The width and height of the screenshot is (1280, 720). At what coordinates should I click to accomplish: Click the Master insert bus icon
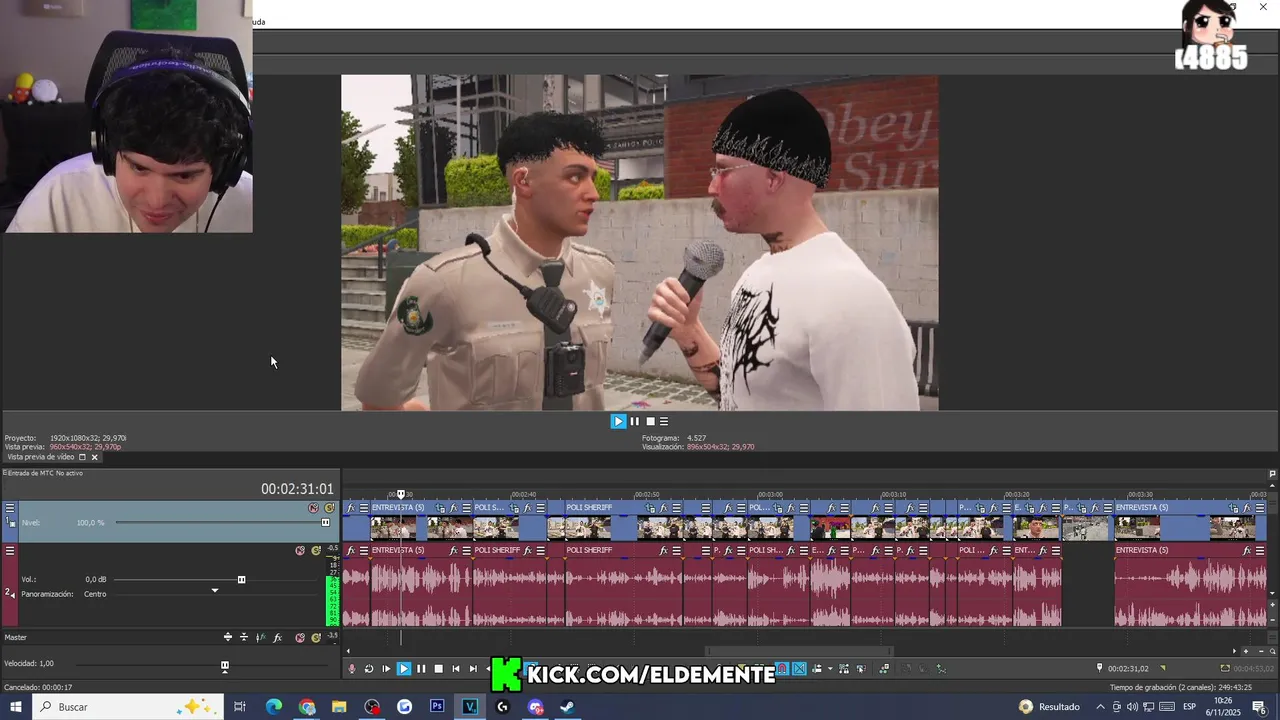228,637
